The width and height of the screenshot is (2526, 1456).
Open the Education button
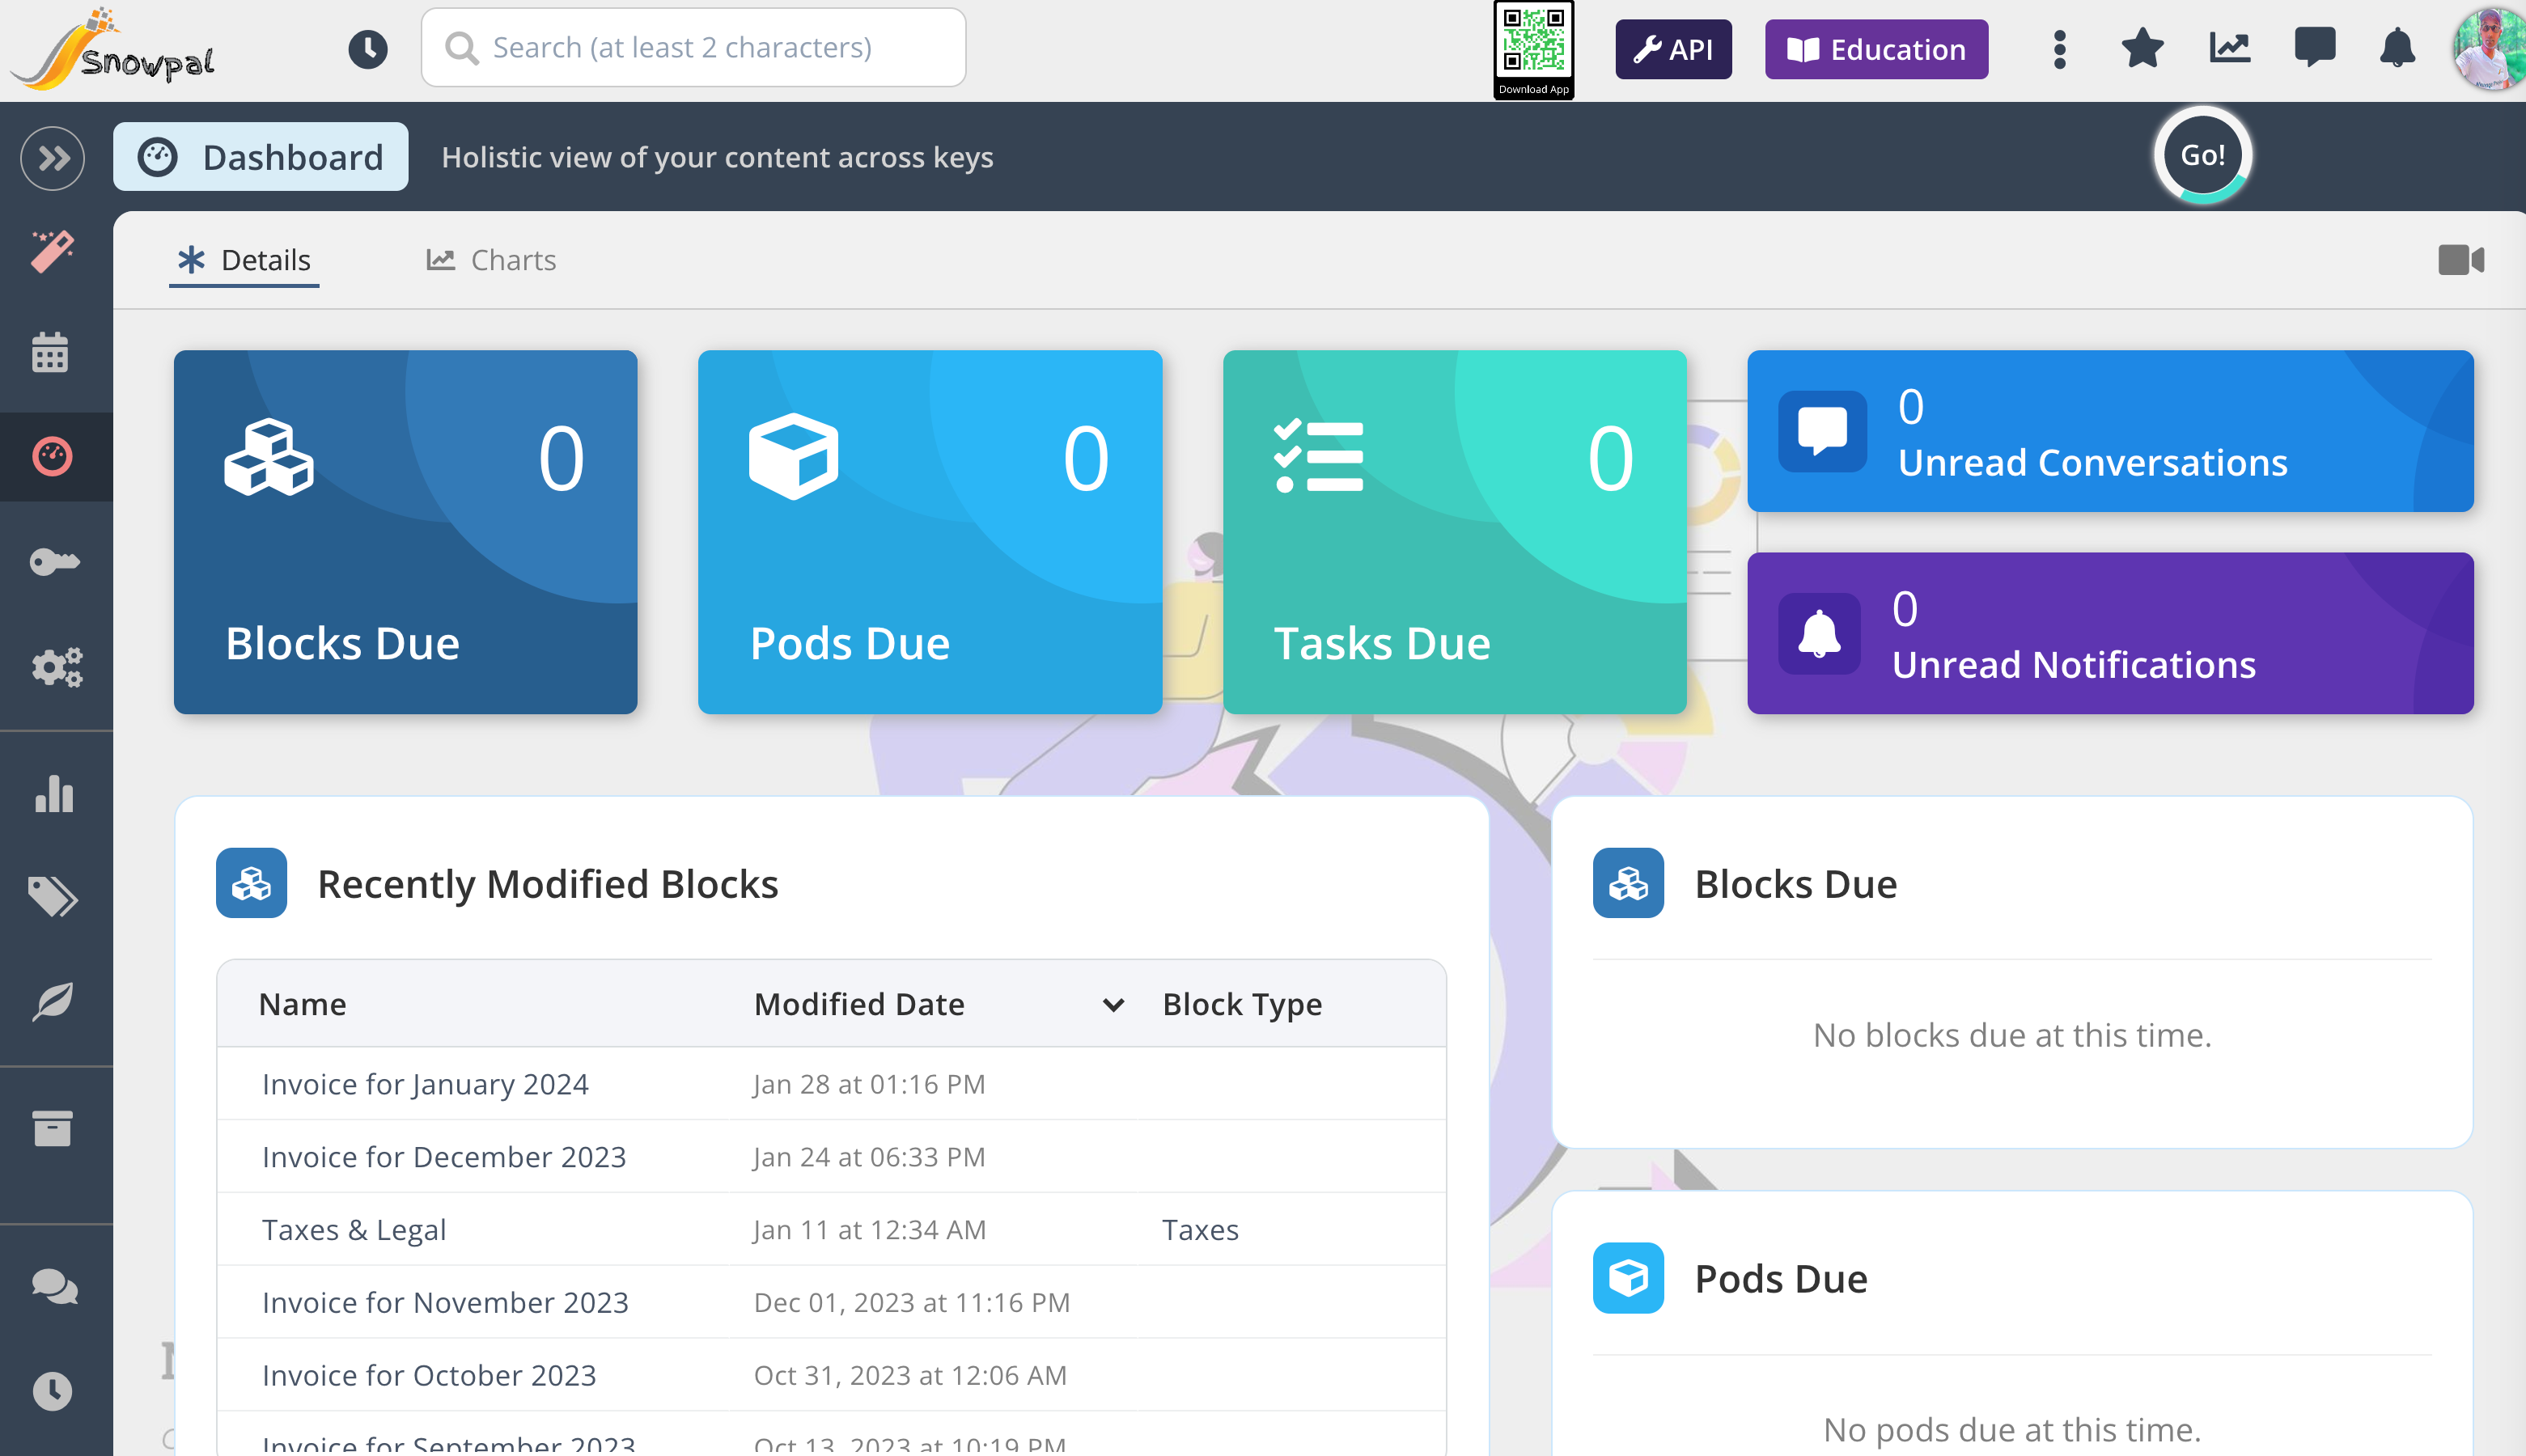[x=1876, y=49]
